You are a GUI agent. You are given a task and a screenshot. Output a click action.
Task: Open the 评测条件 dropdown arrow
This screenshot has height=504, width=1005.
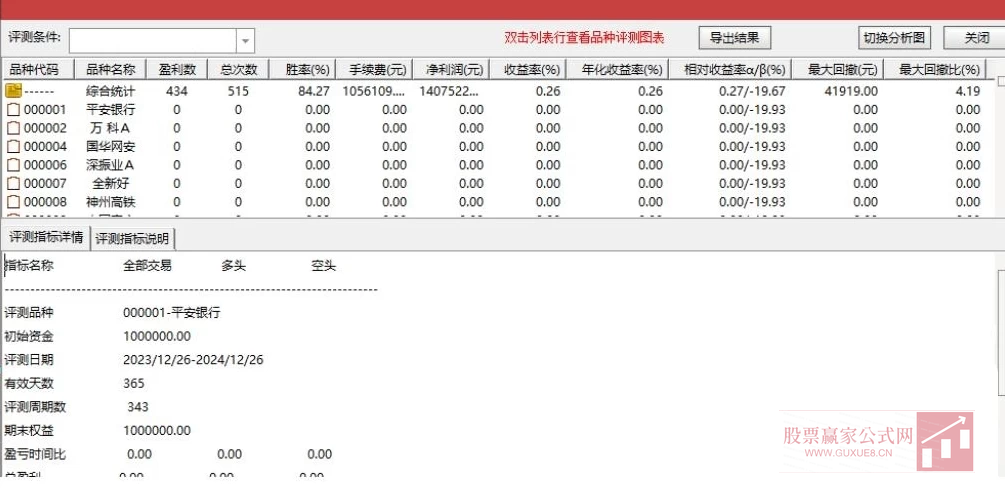tap(245, 41)
